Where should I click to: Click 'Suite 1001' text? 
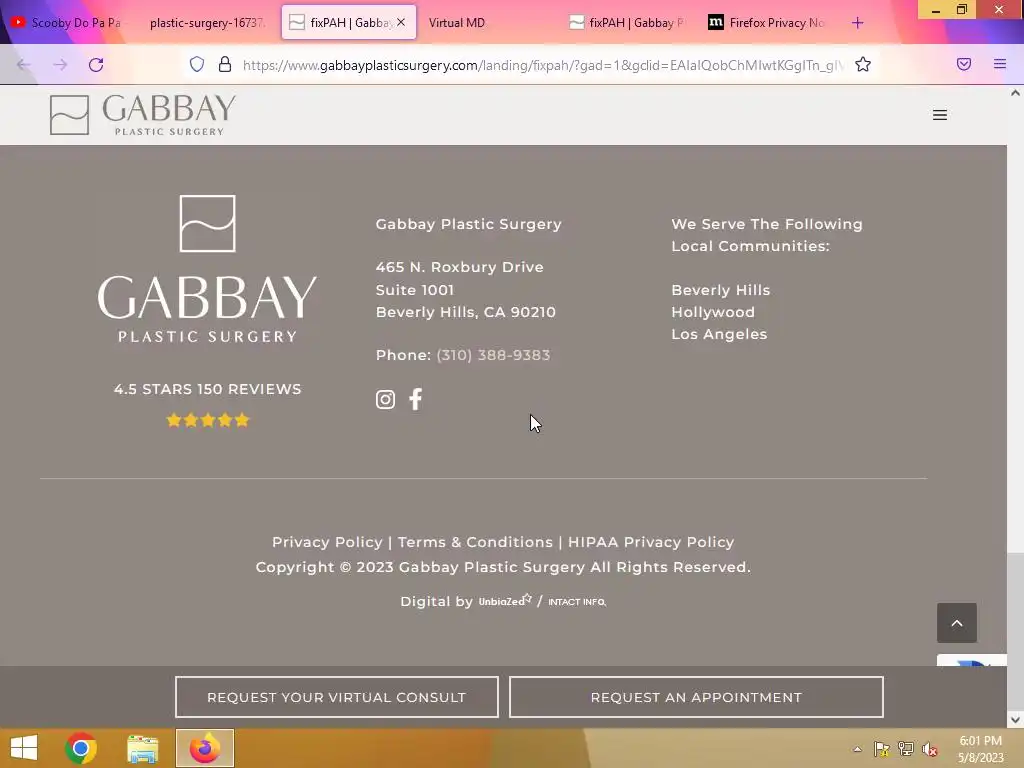[x=415, y=290]
